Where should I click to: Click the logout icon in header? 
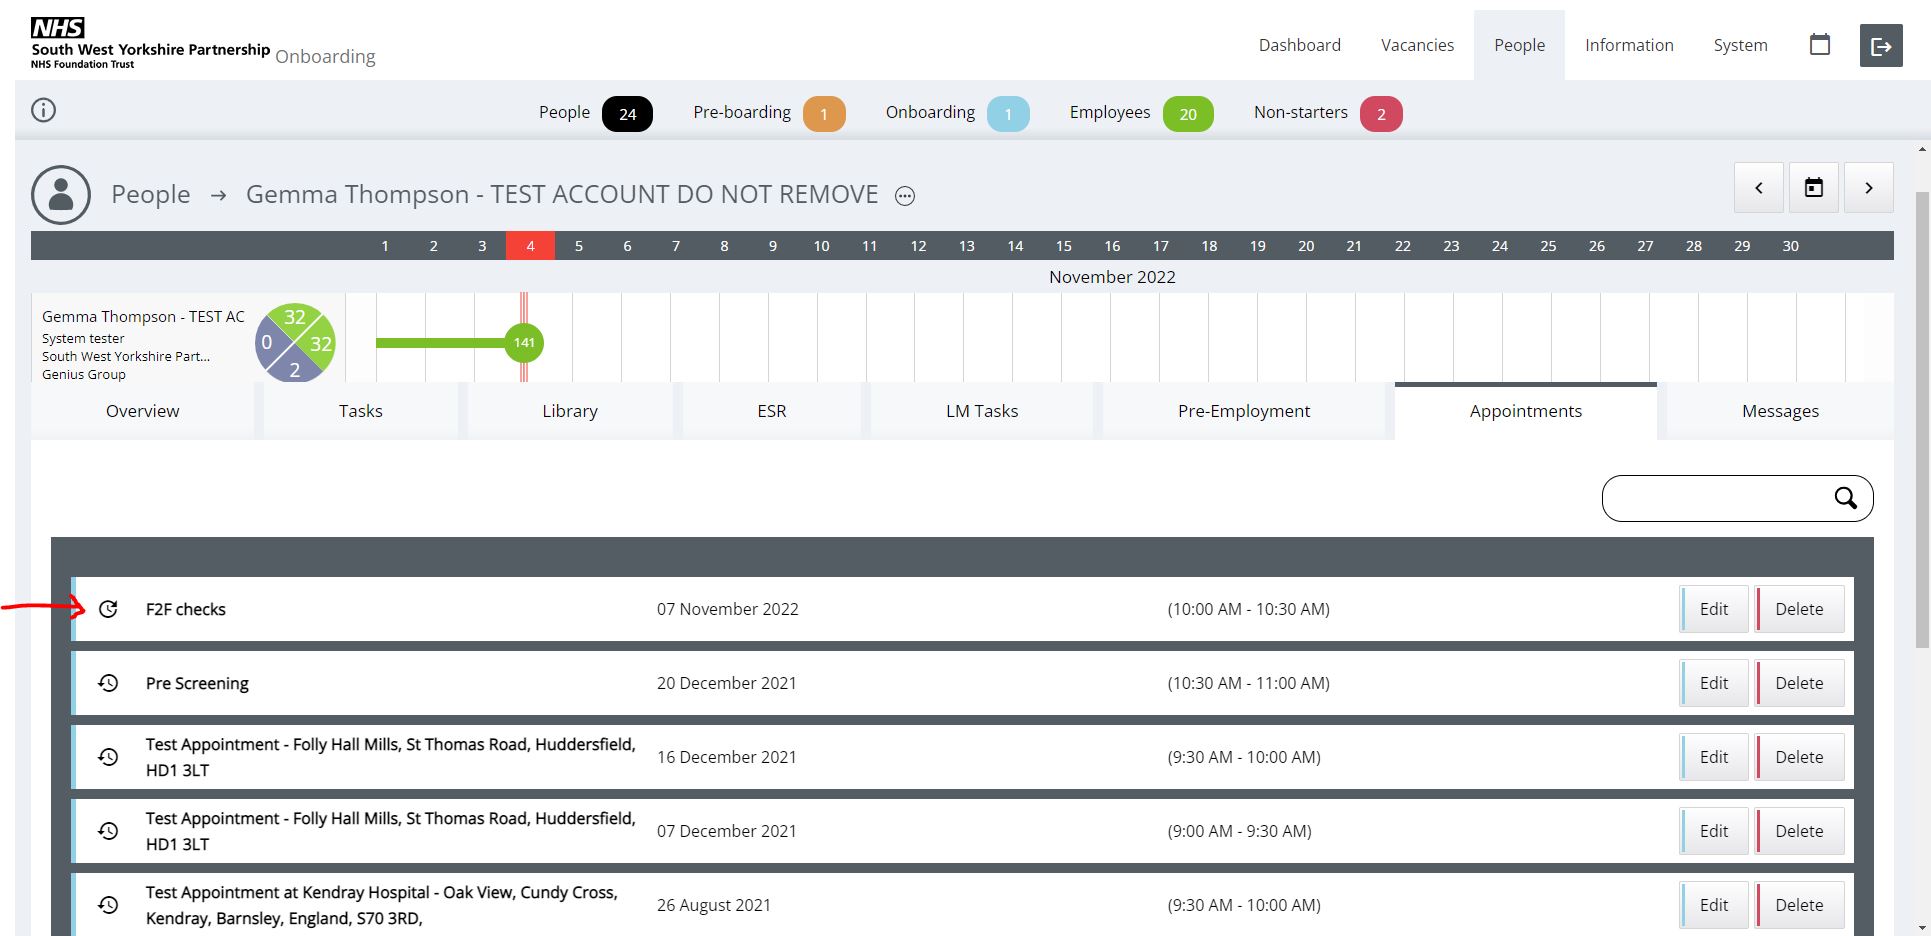coord(1880,46)
